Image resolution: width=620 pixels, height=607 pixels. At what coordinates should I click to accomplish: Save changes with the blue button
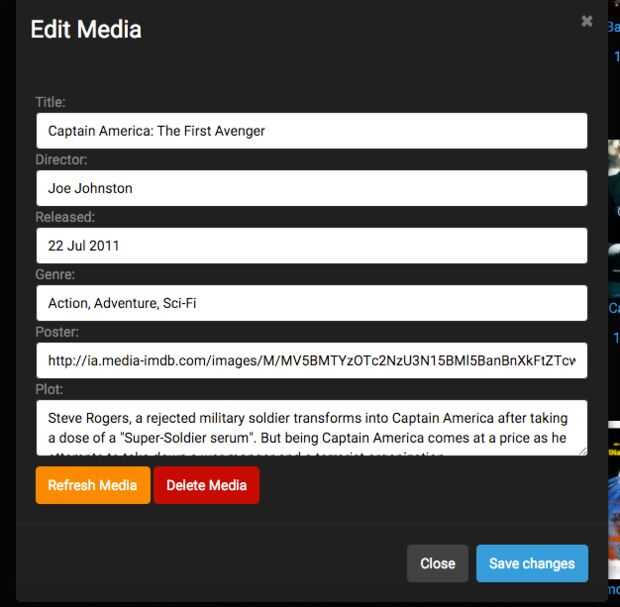532,564
